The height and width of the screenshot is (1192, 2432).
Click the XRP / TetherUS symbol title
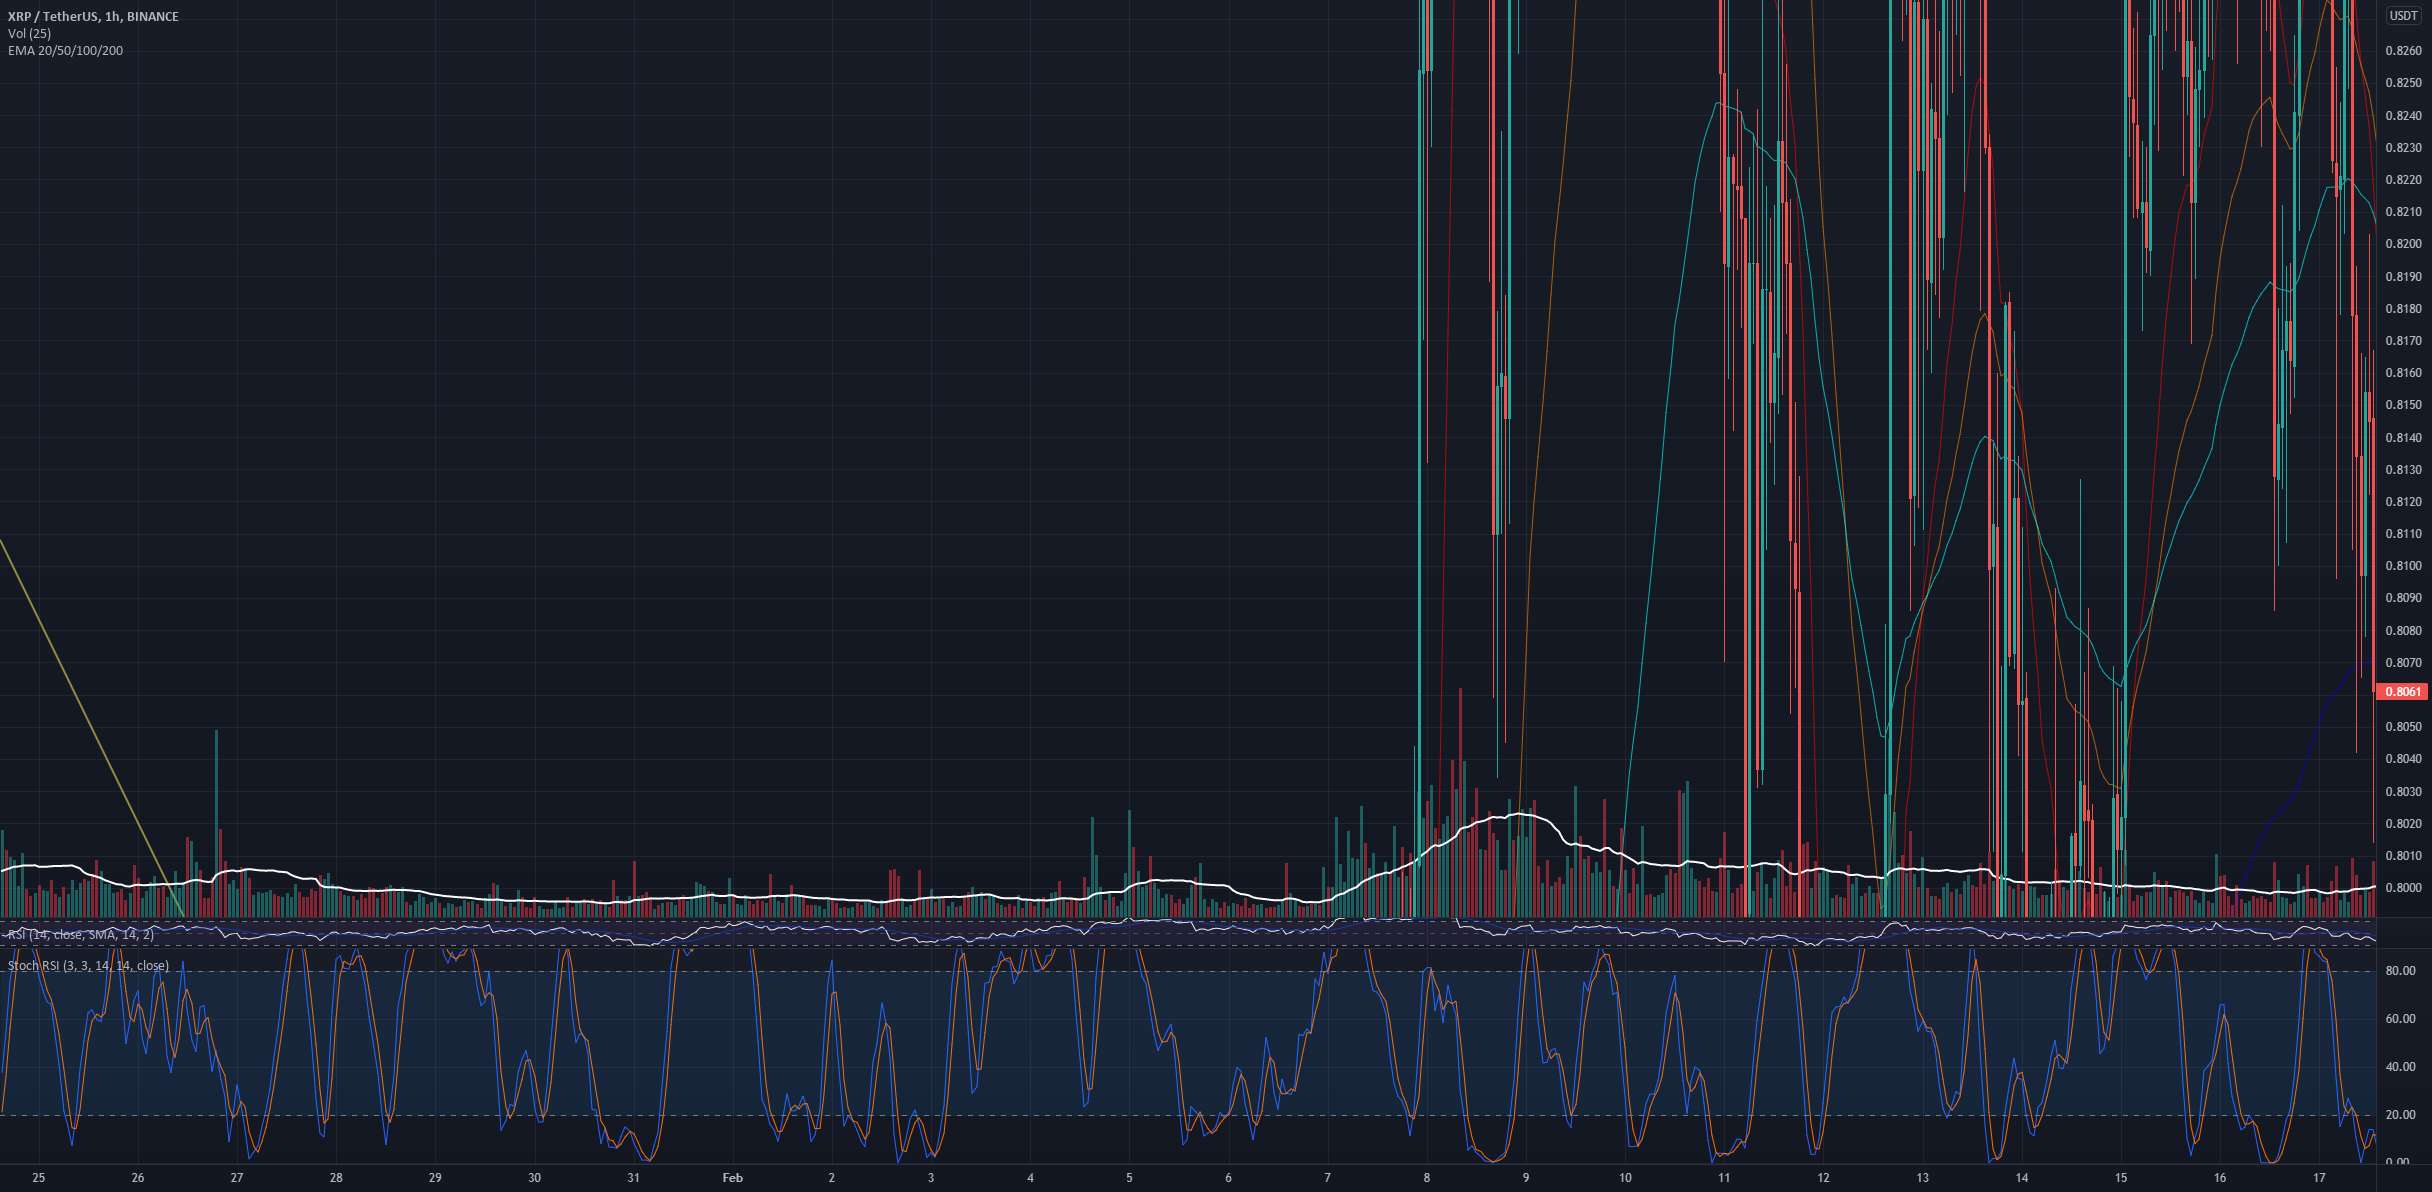coord(93,17)
